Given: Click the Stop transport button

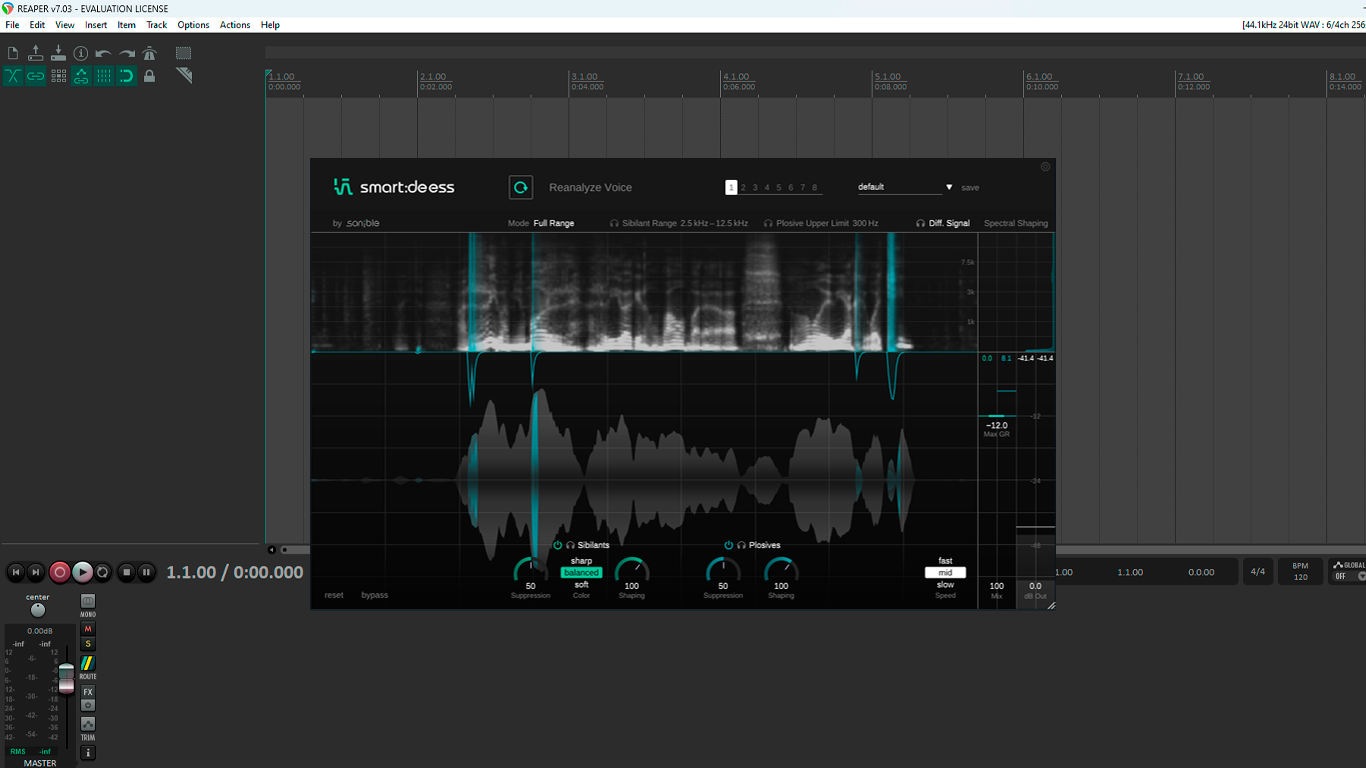Looking at the screenshot, I should click(x=126, y=572).
